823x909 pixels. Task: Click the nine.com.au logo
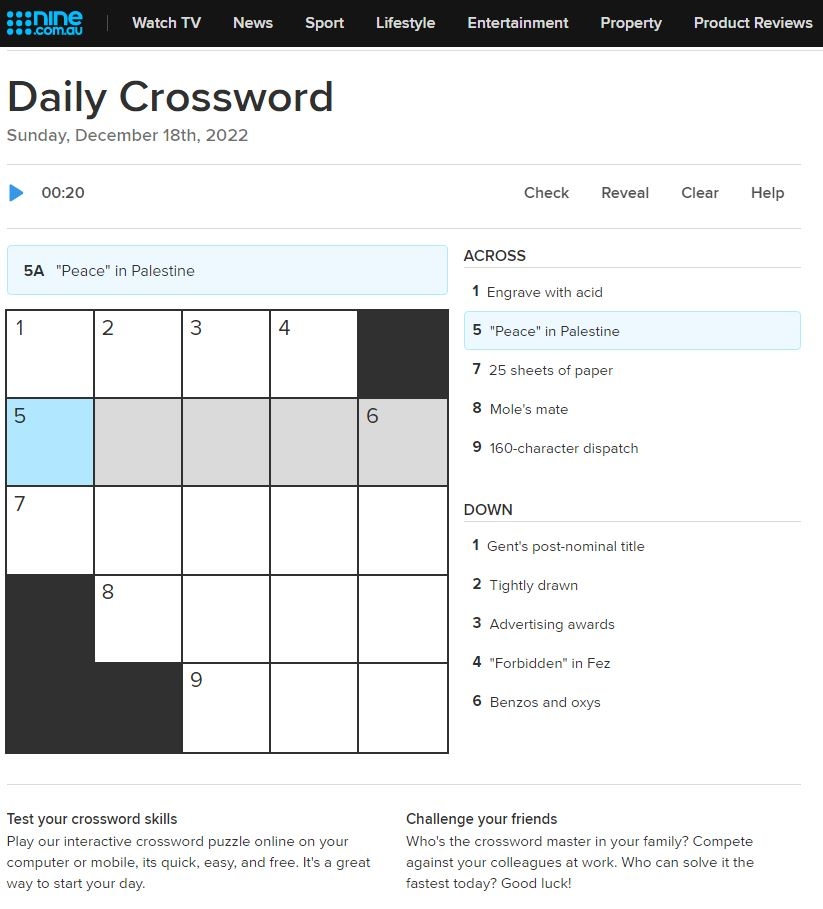pyautogui.click(x=45, y=22)
